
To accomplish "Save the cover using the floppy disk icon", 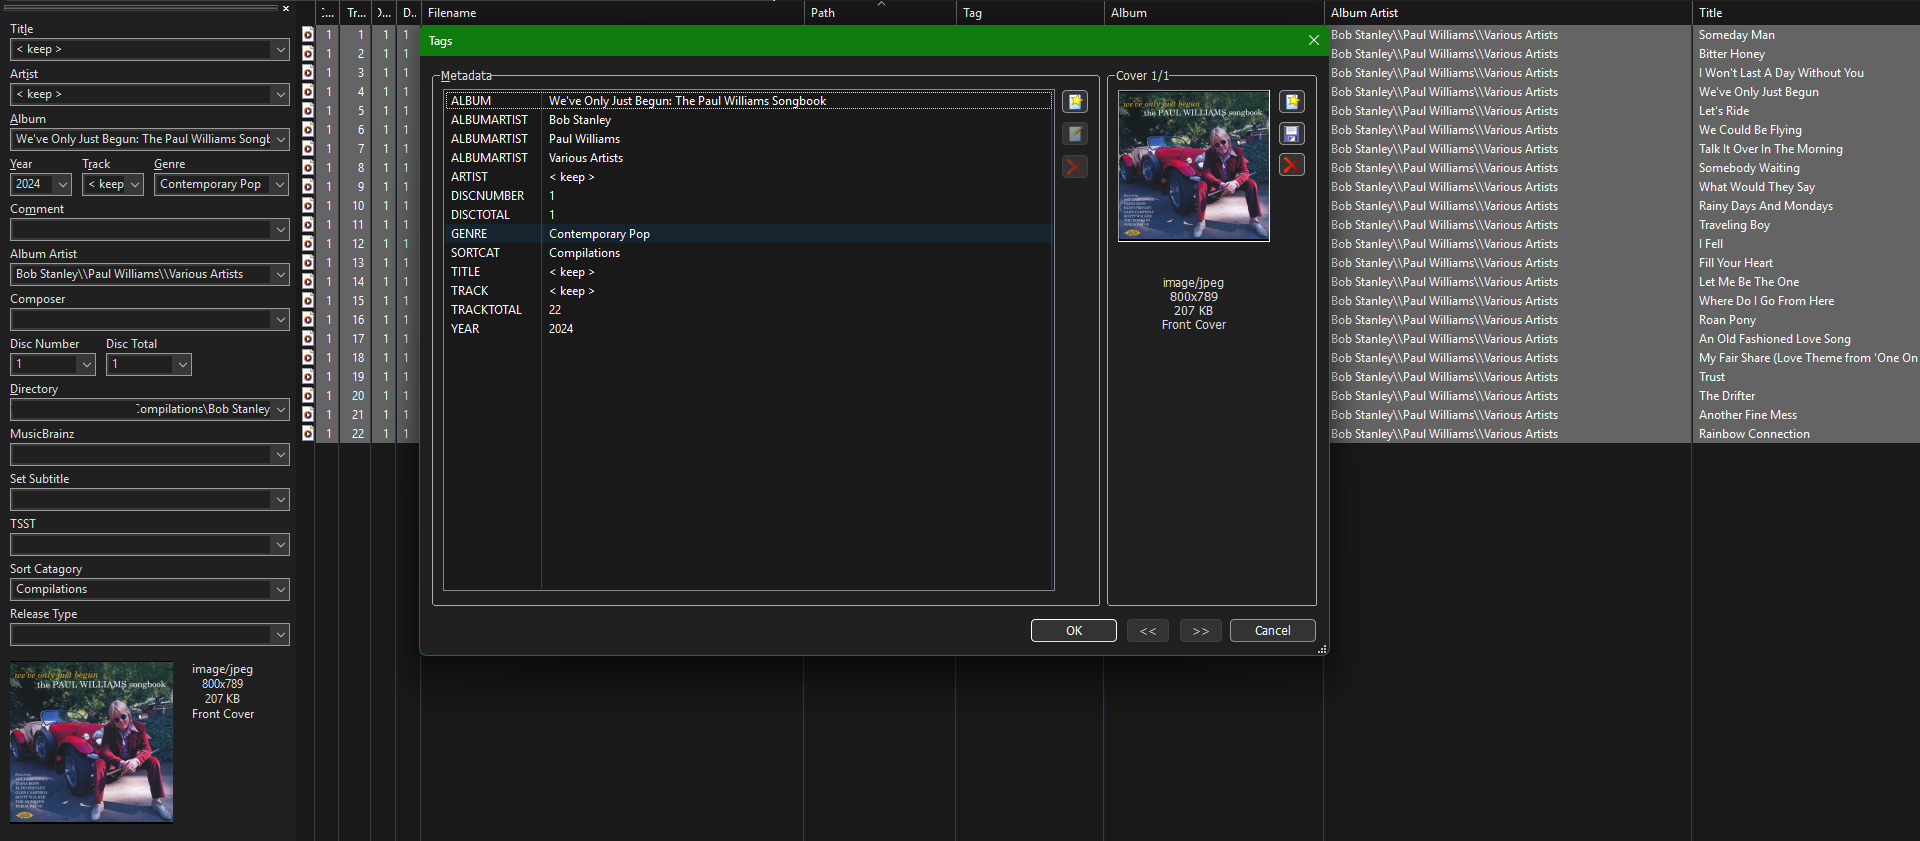I will (x=1292, y=134).
